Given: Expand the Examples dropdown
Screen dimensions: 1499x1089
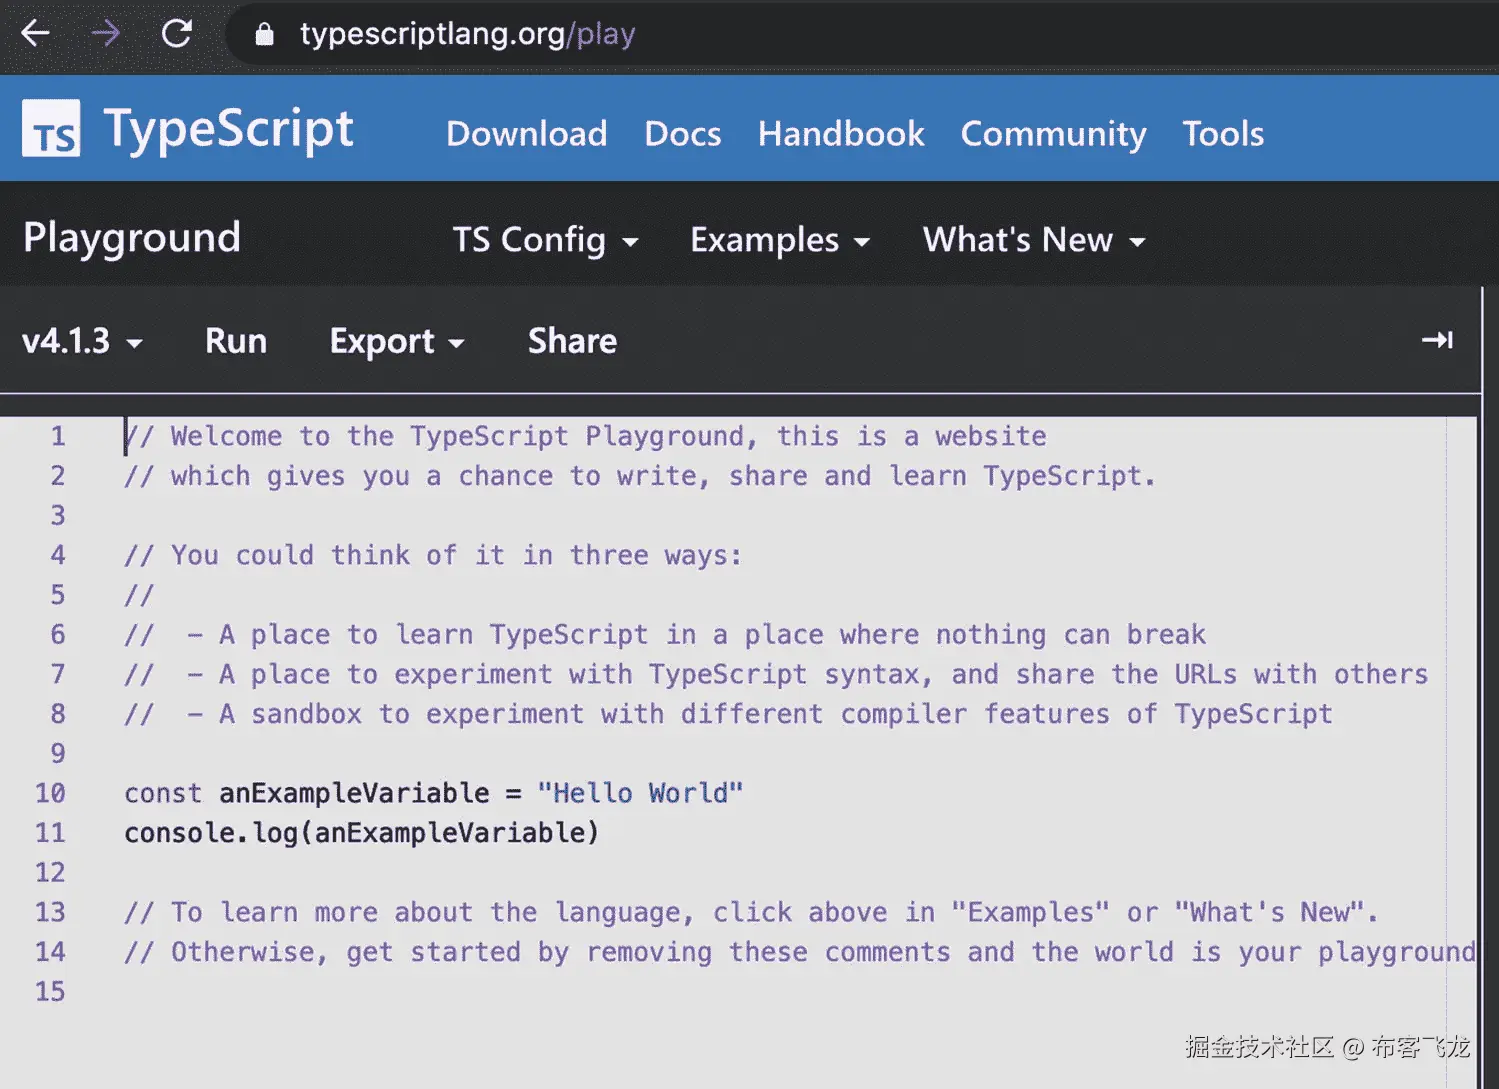Looking at the screenshot, I should (x=780, y=240).
